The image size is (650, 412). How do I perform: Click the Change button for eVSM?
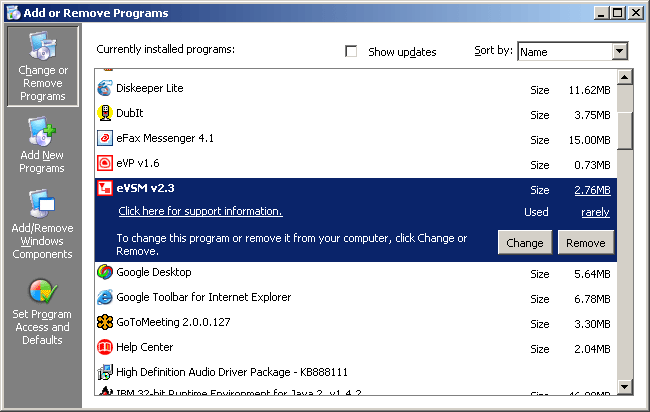[x=525, y=242]
